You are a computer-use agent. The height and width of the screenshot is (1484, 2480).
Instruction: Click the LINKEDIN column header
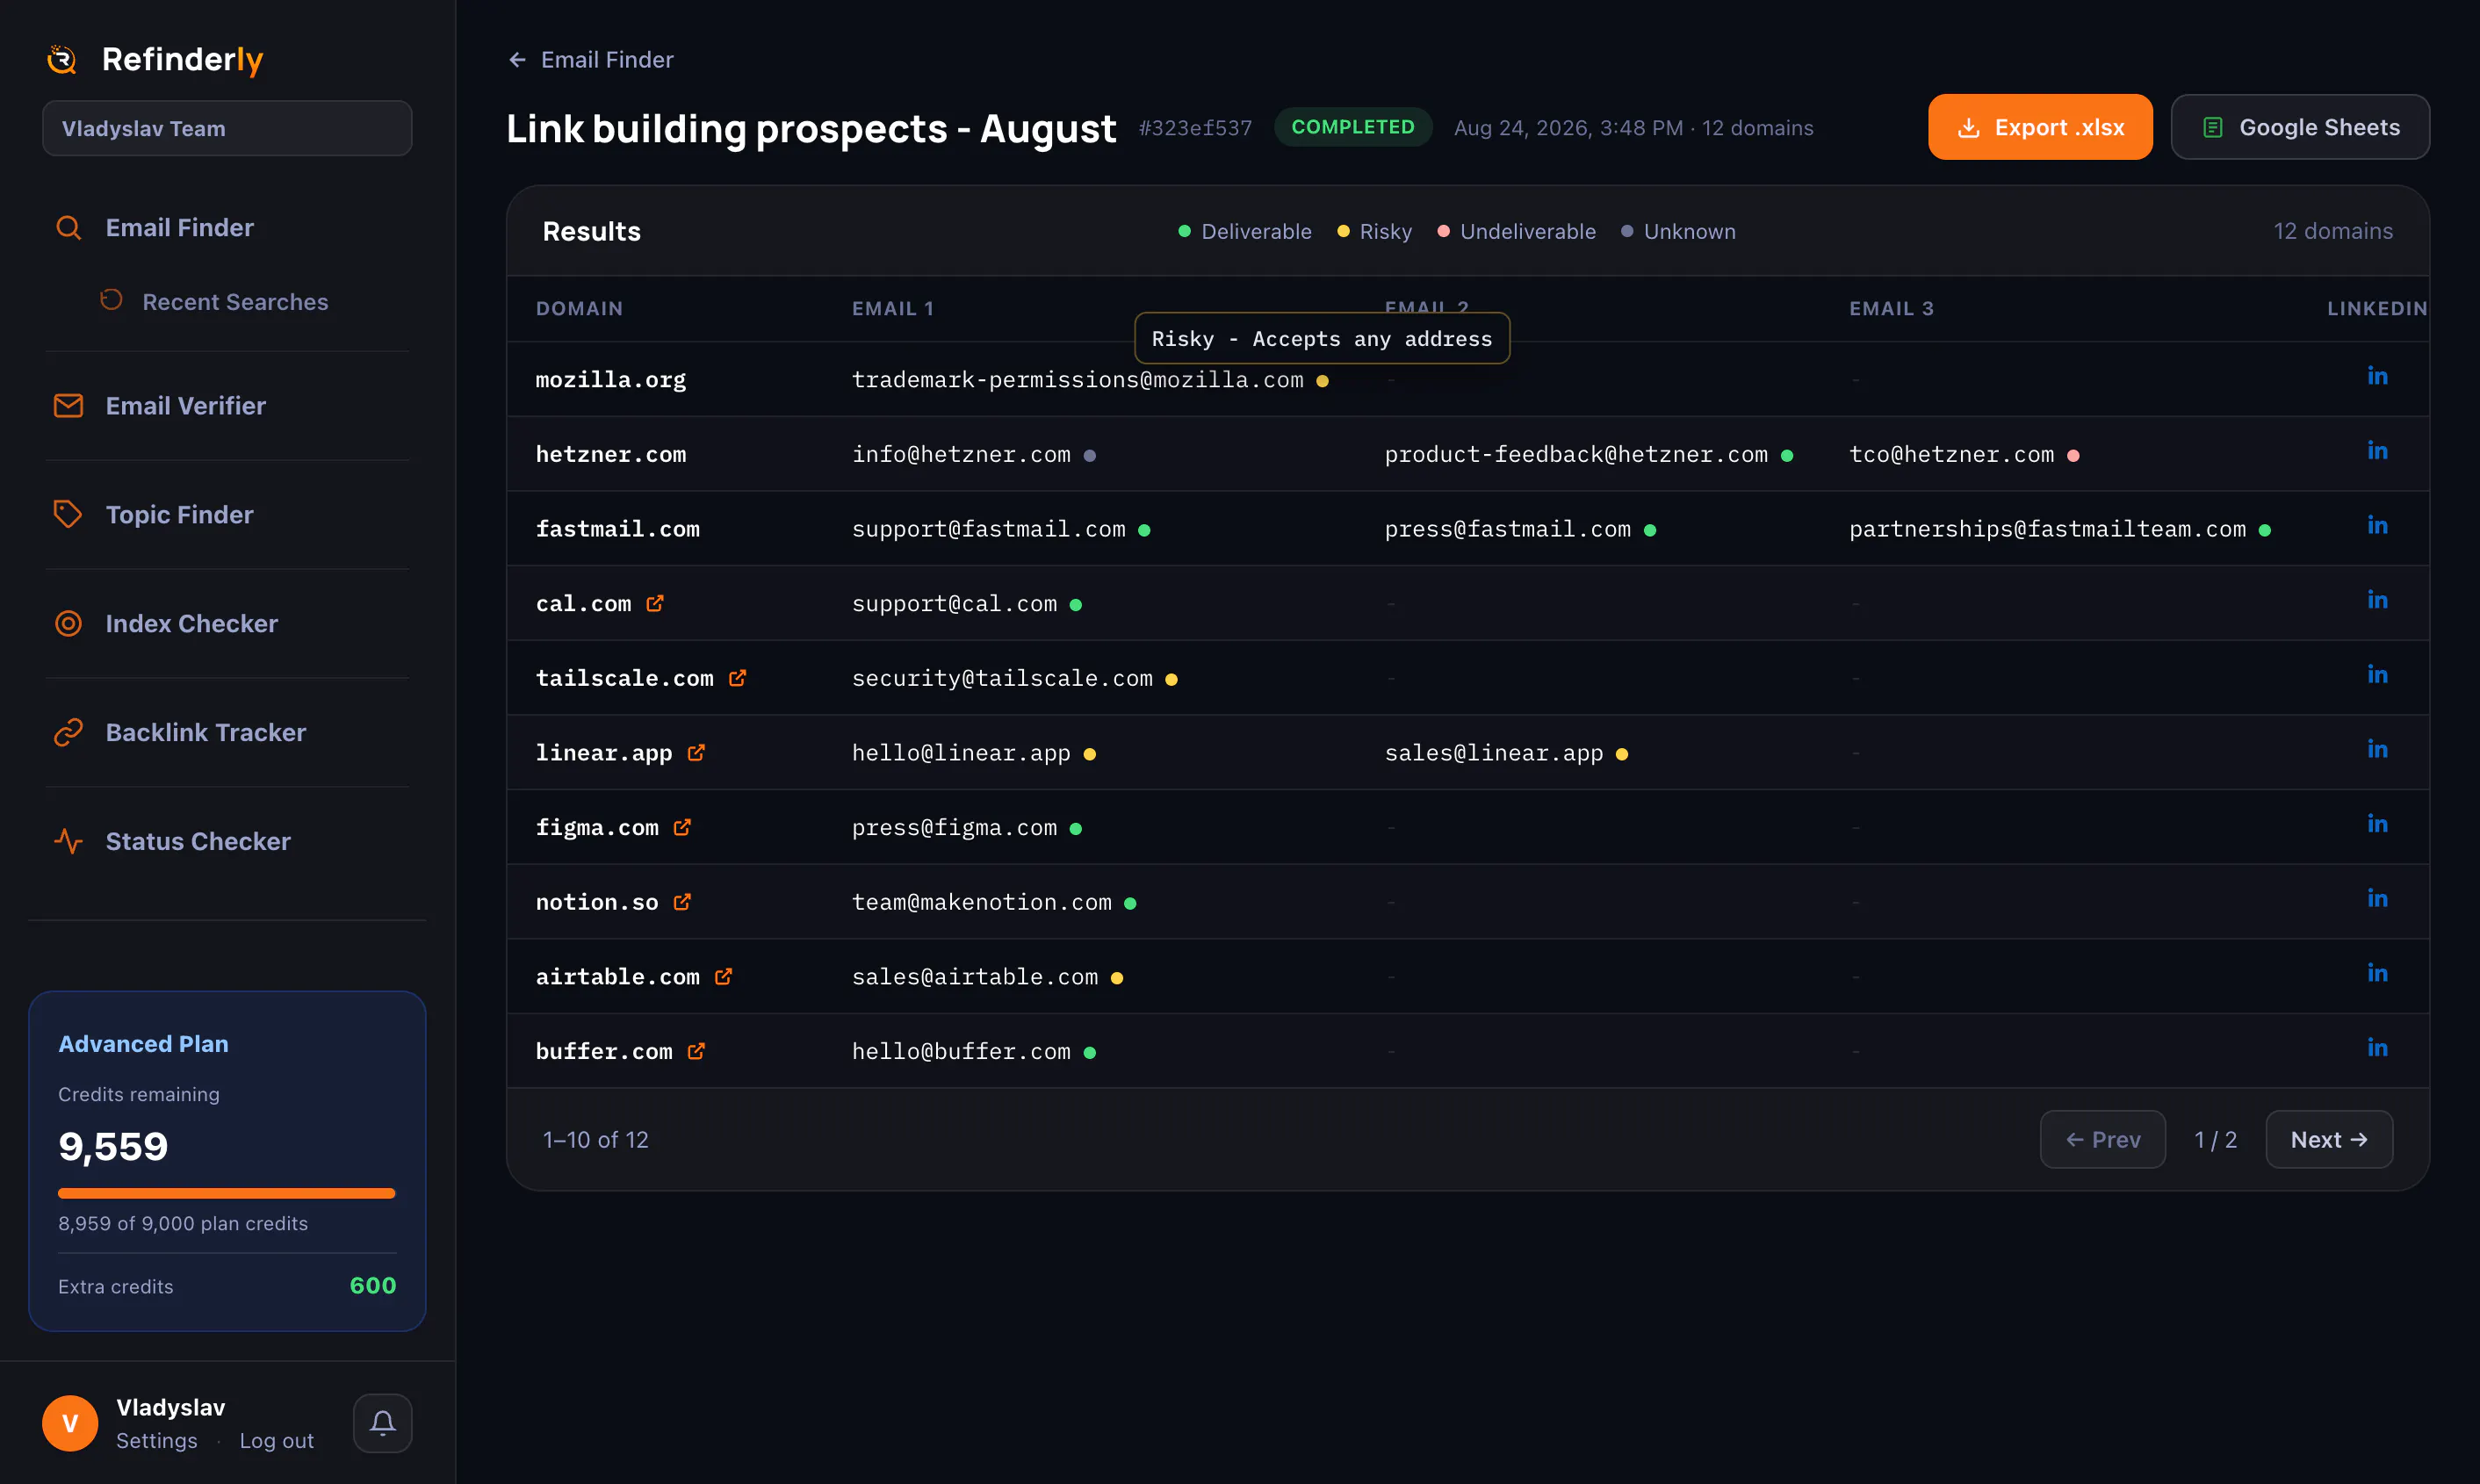pos(2377,309)
